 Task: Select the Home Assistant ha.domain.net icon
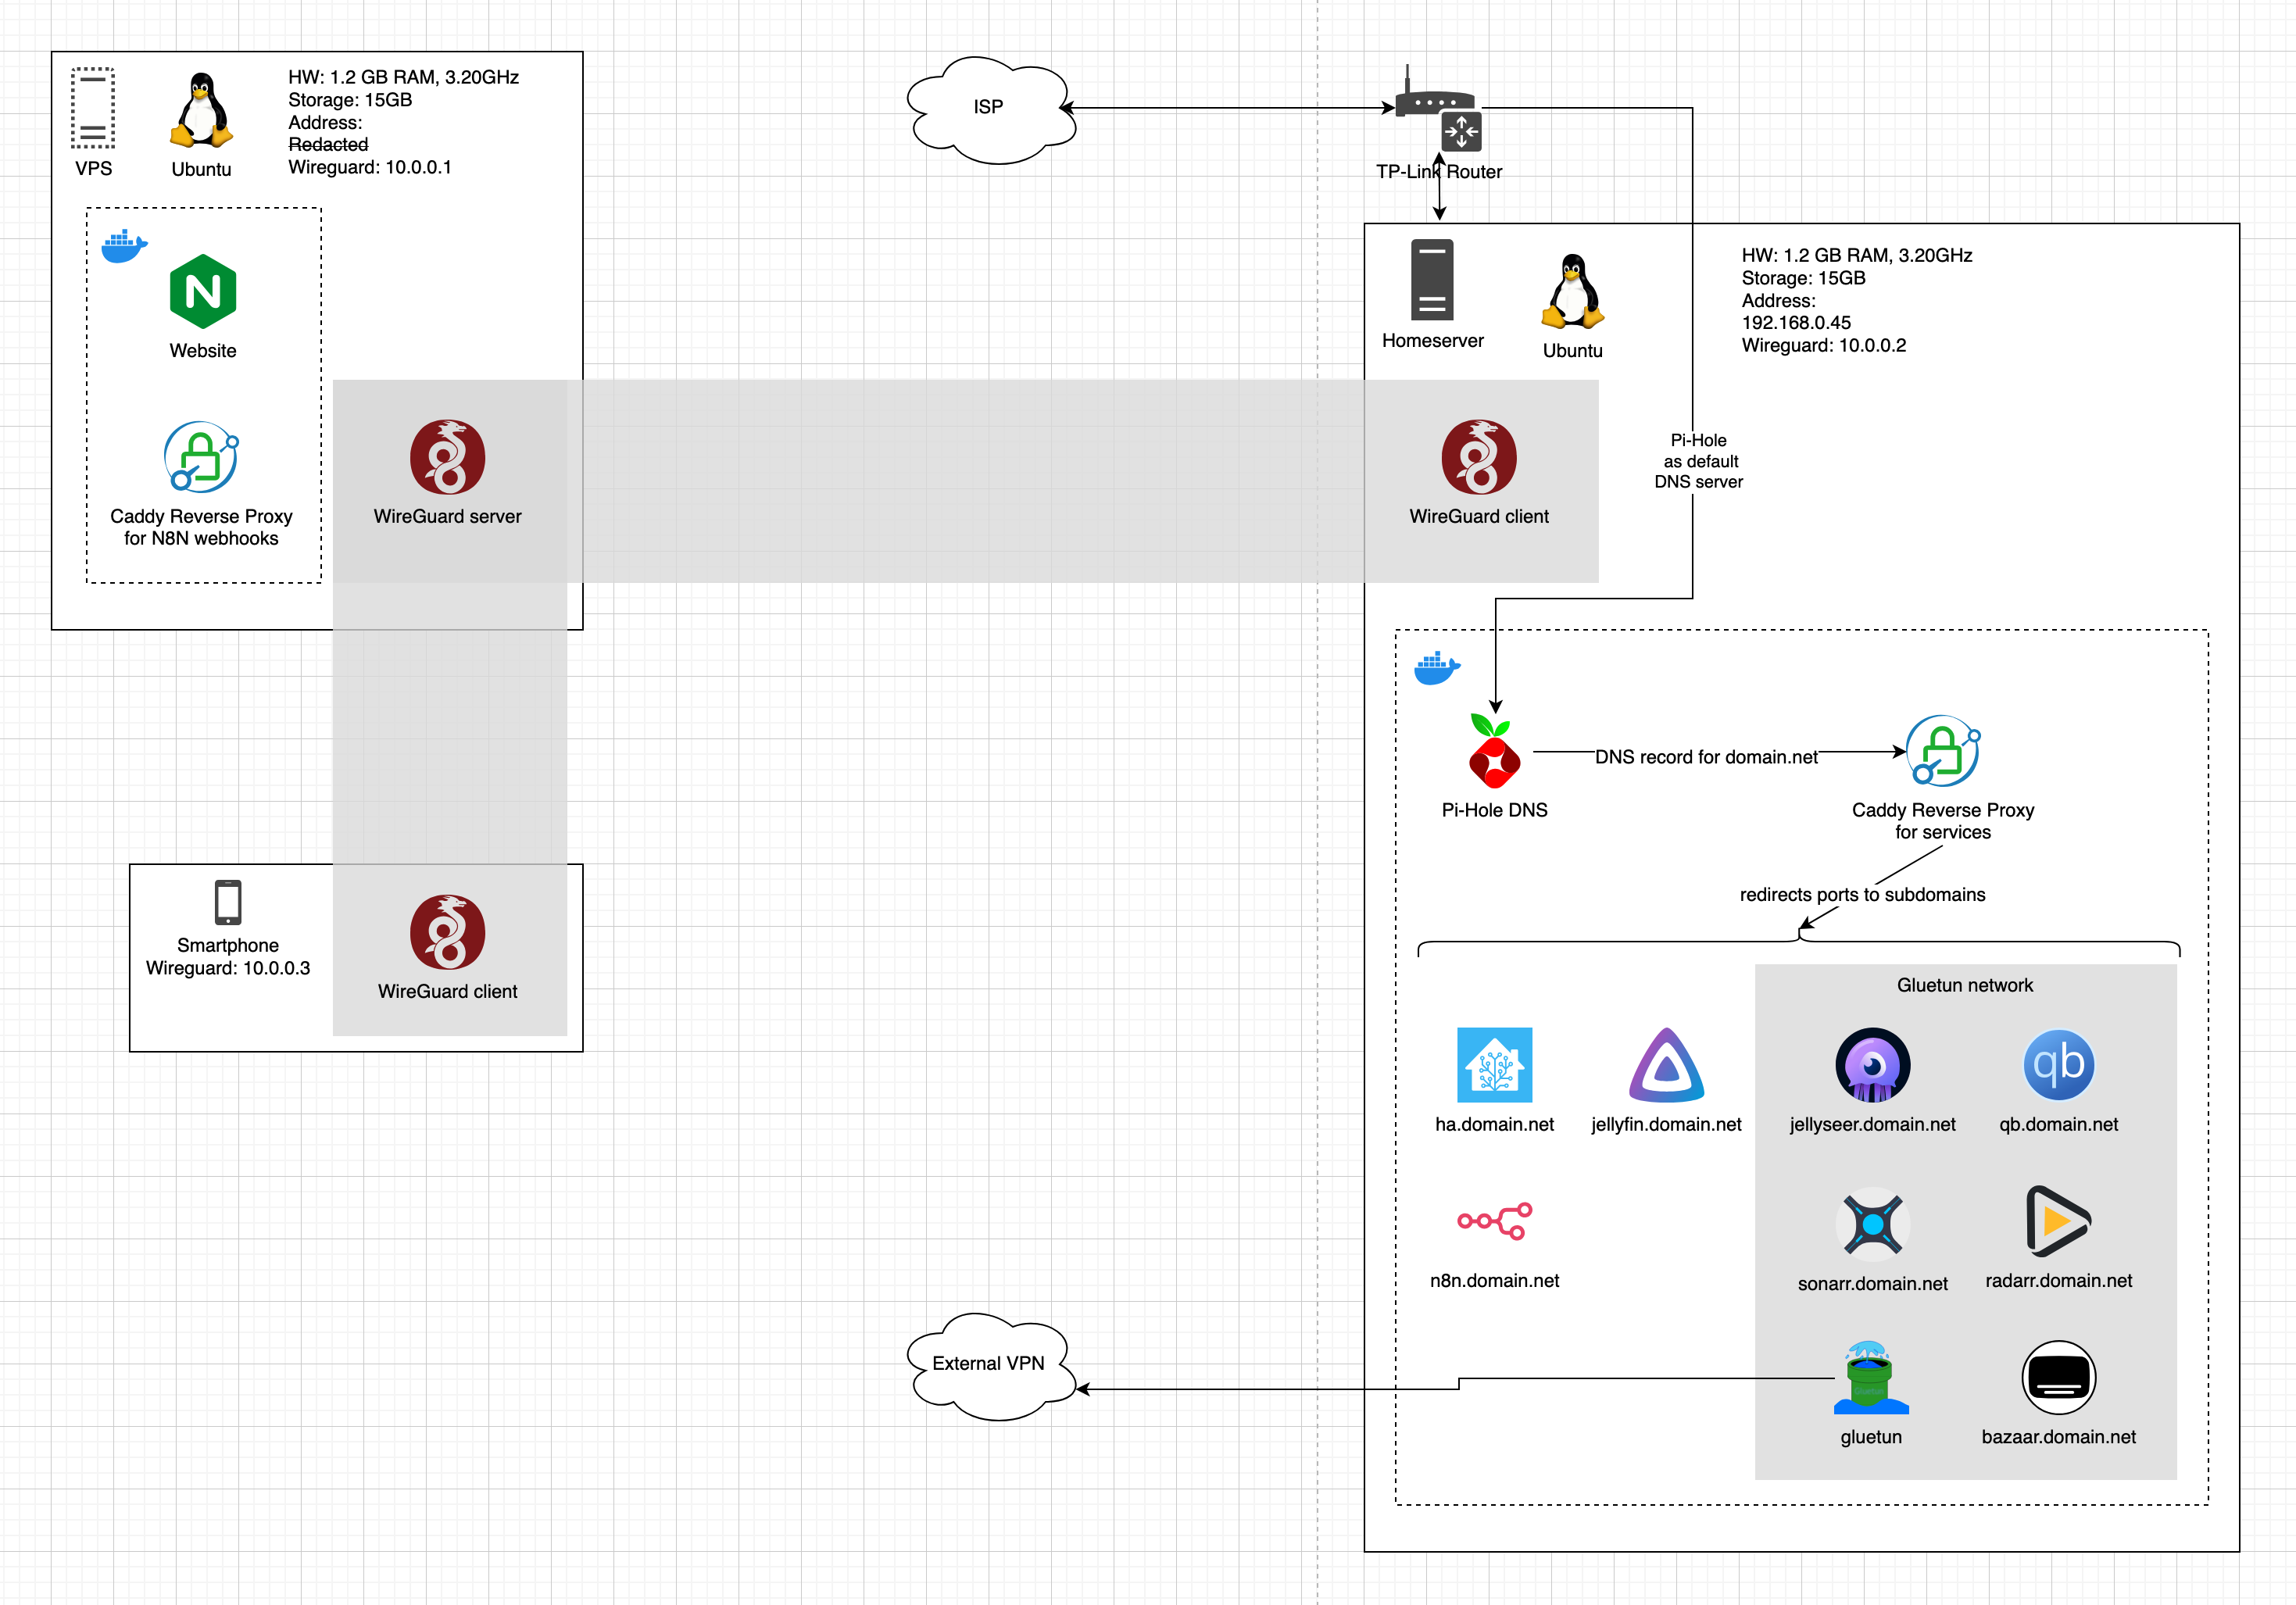[x=1494, y=1065]
